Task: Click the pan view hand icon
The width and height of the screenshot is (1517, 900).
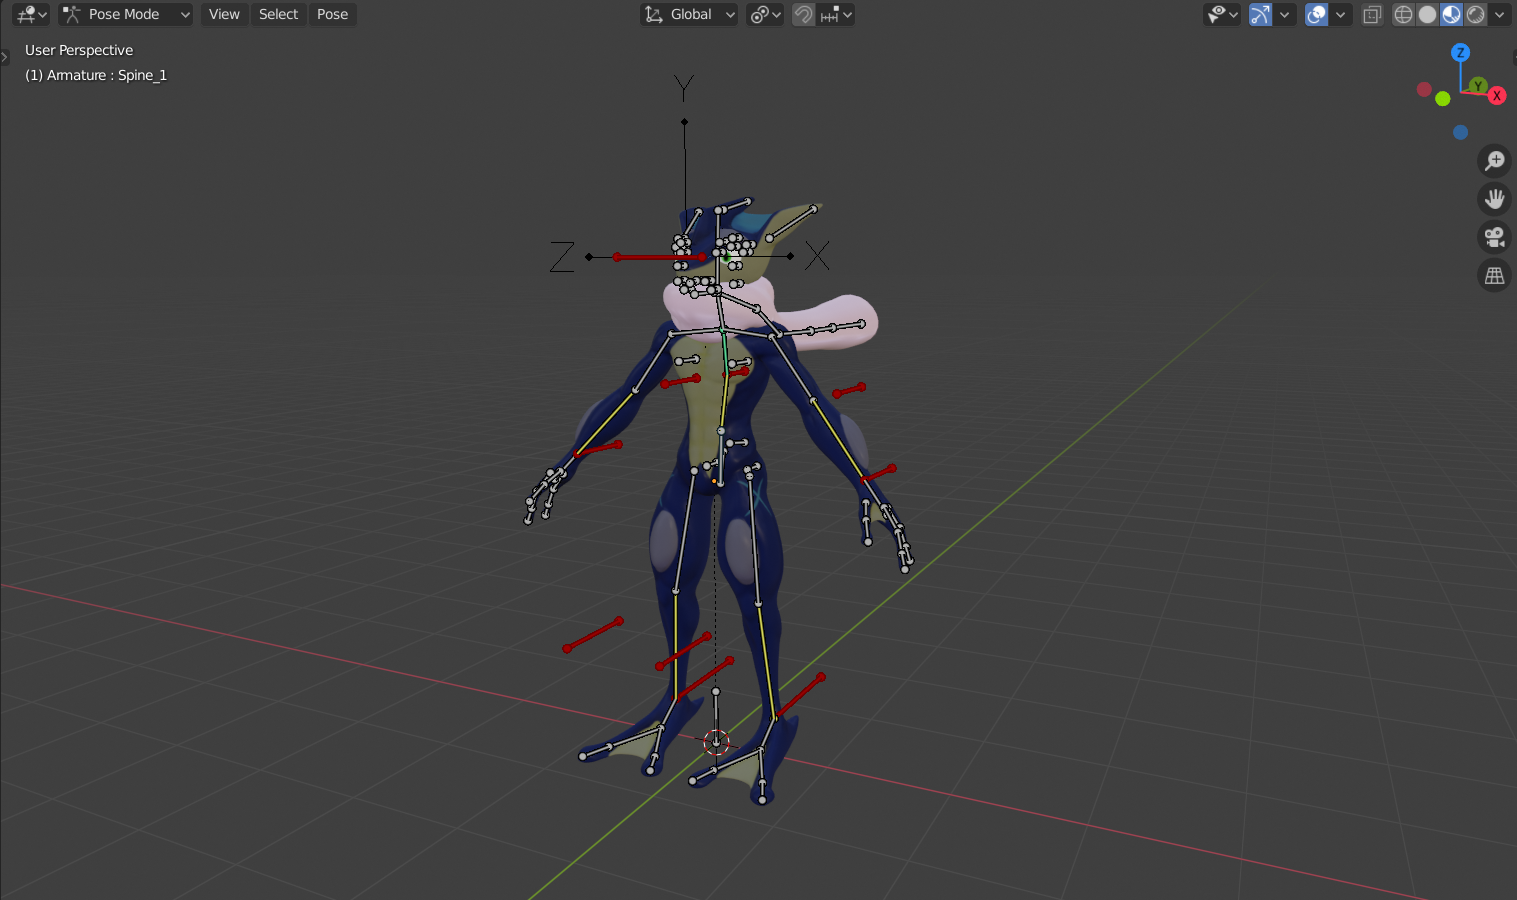Action: [1494, 199]
